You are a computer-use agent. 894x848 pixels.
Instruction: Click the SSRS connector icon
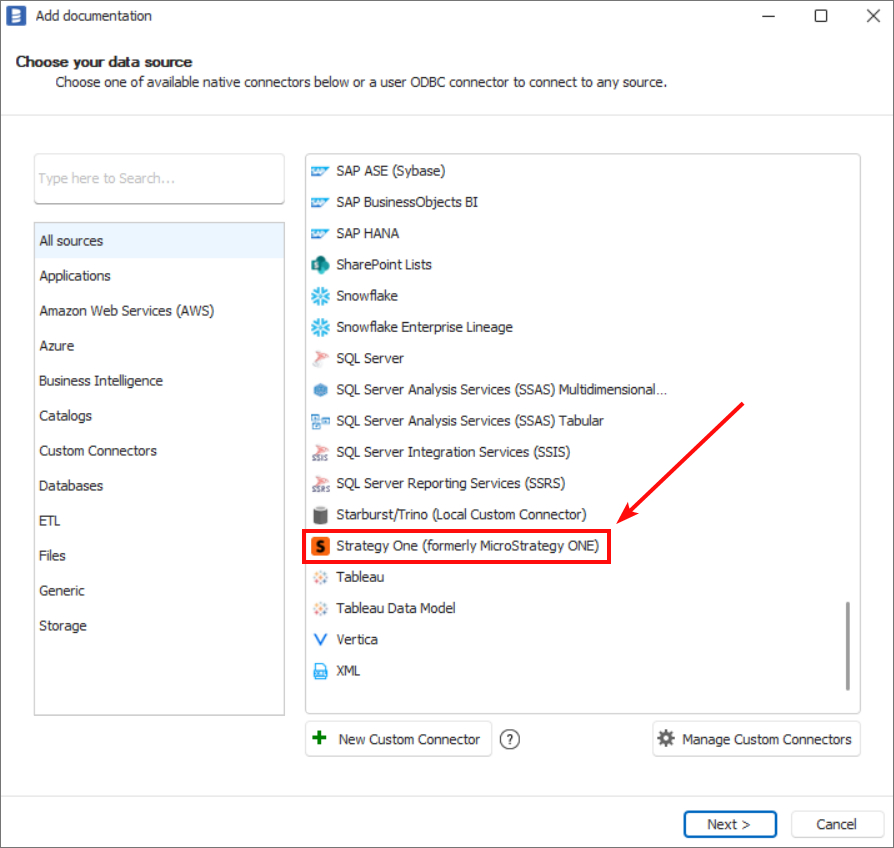pos(320,484)
